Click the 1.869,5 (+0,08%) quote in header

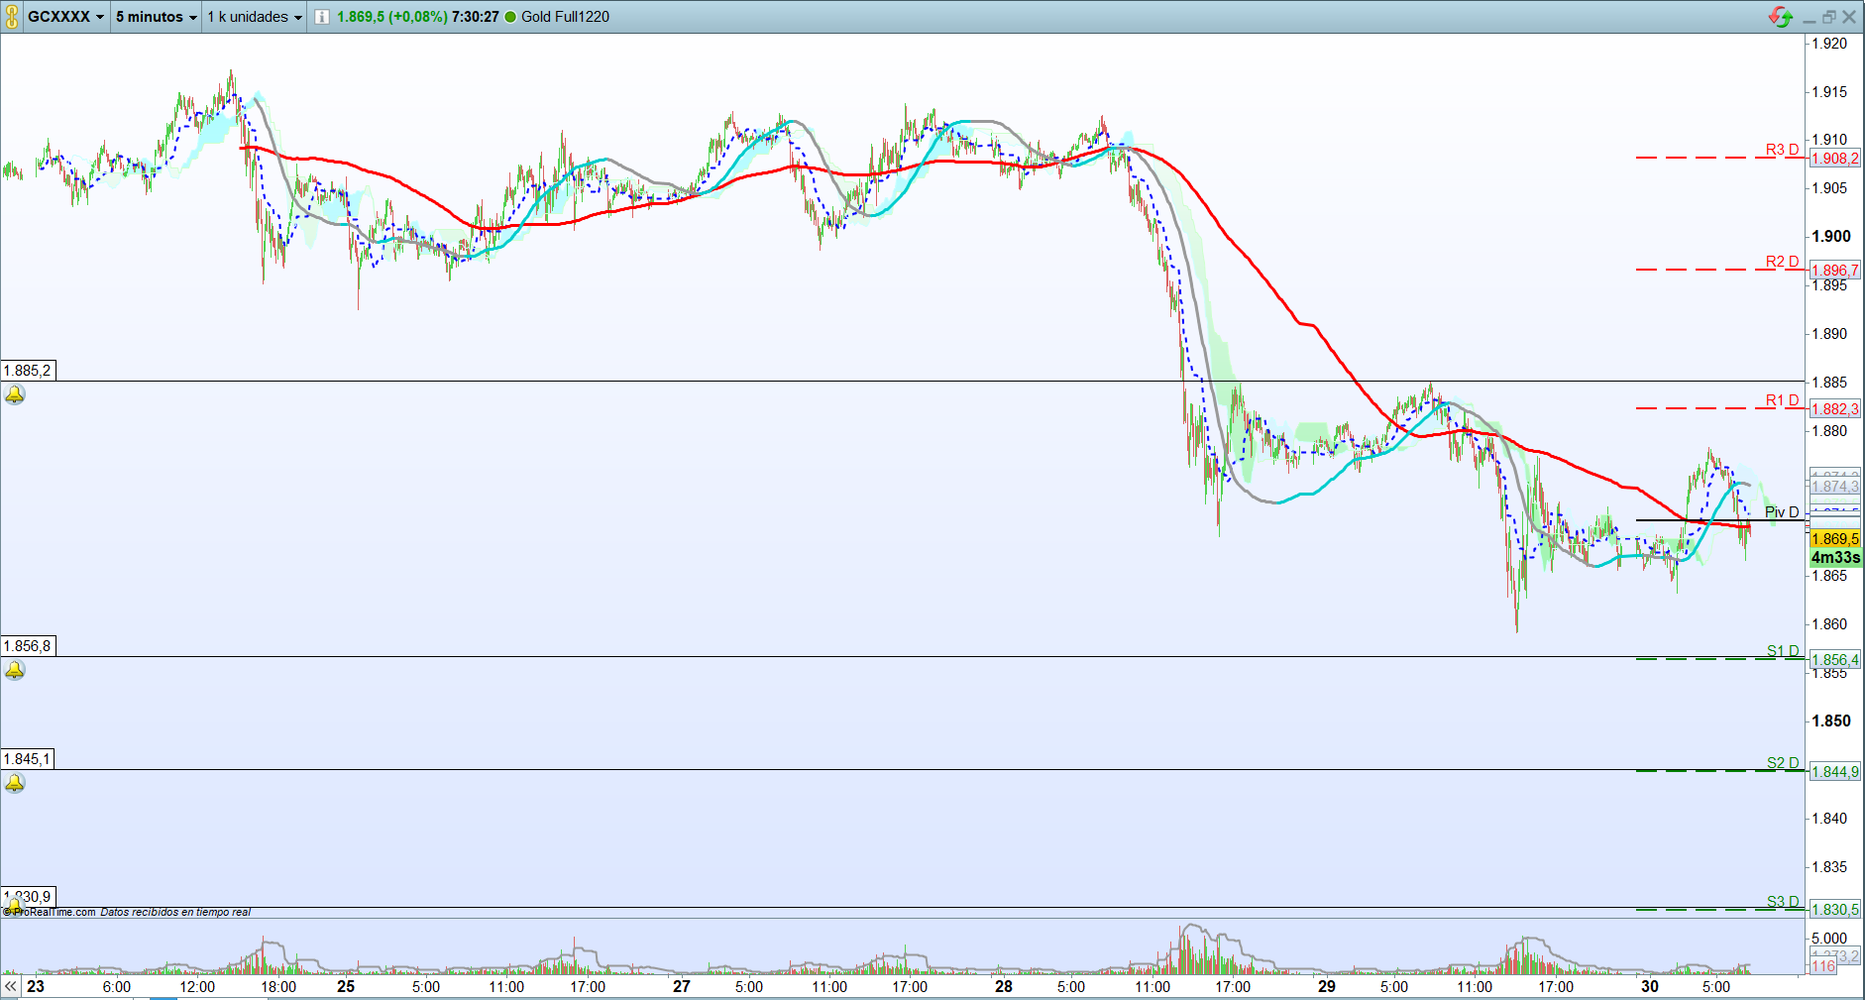click(x=391, y=17)
